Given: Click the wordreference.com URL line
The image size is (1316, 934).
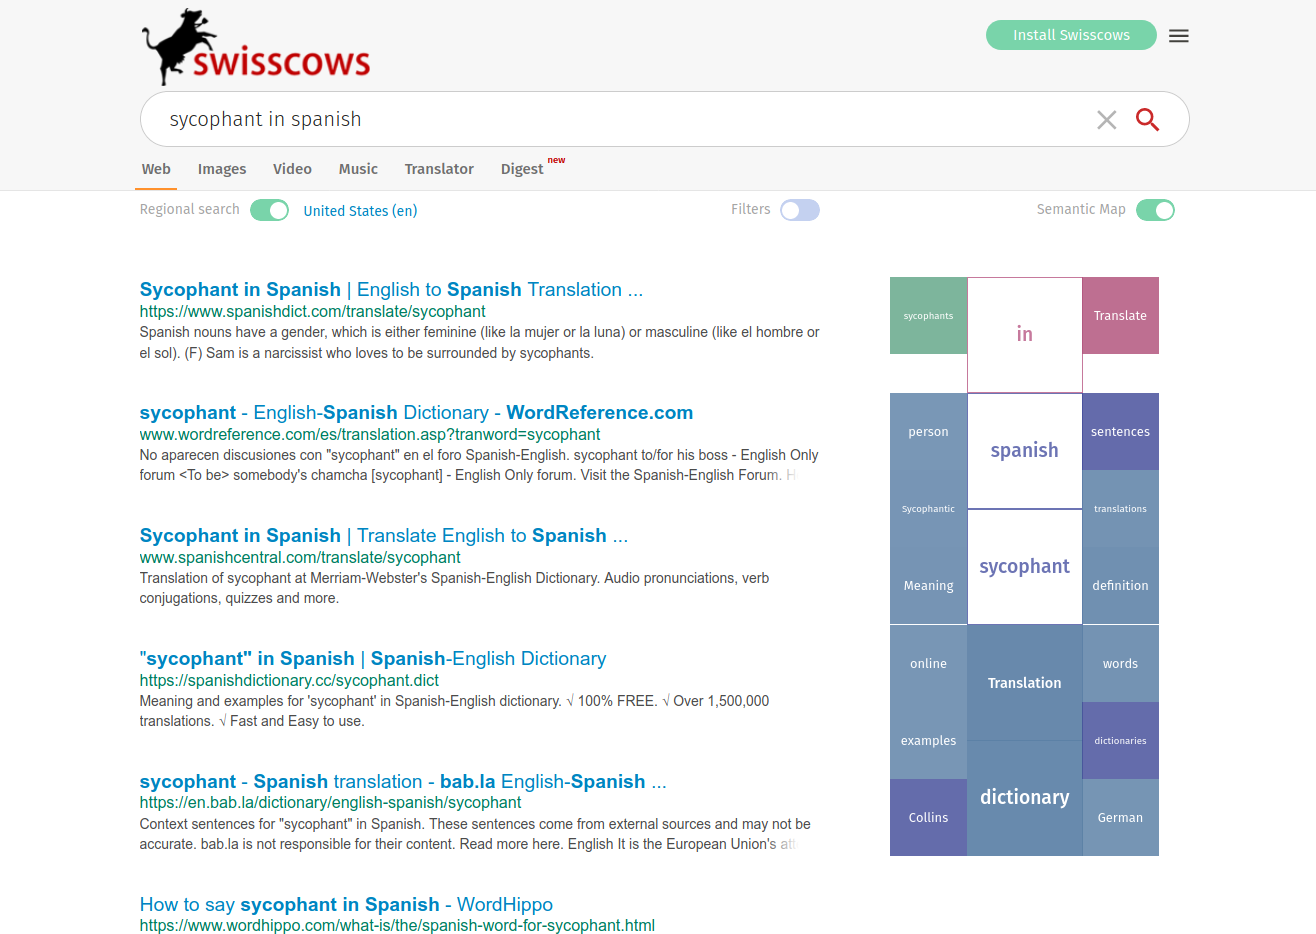Looking at the screenshot, I should click(370, 435).
